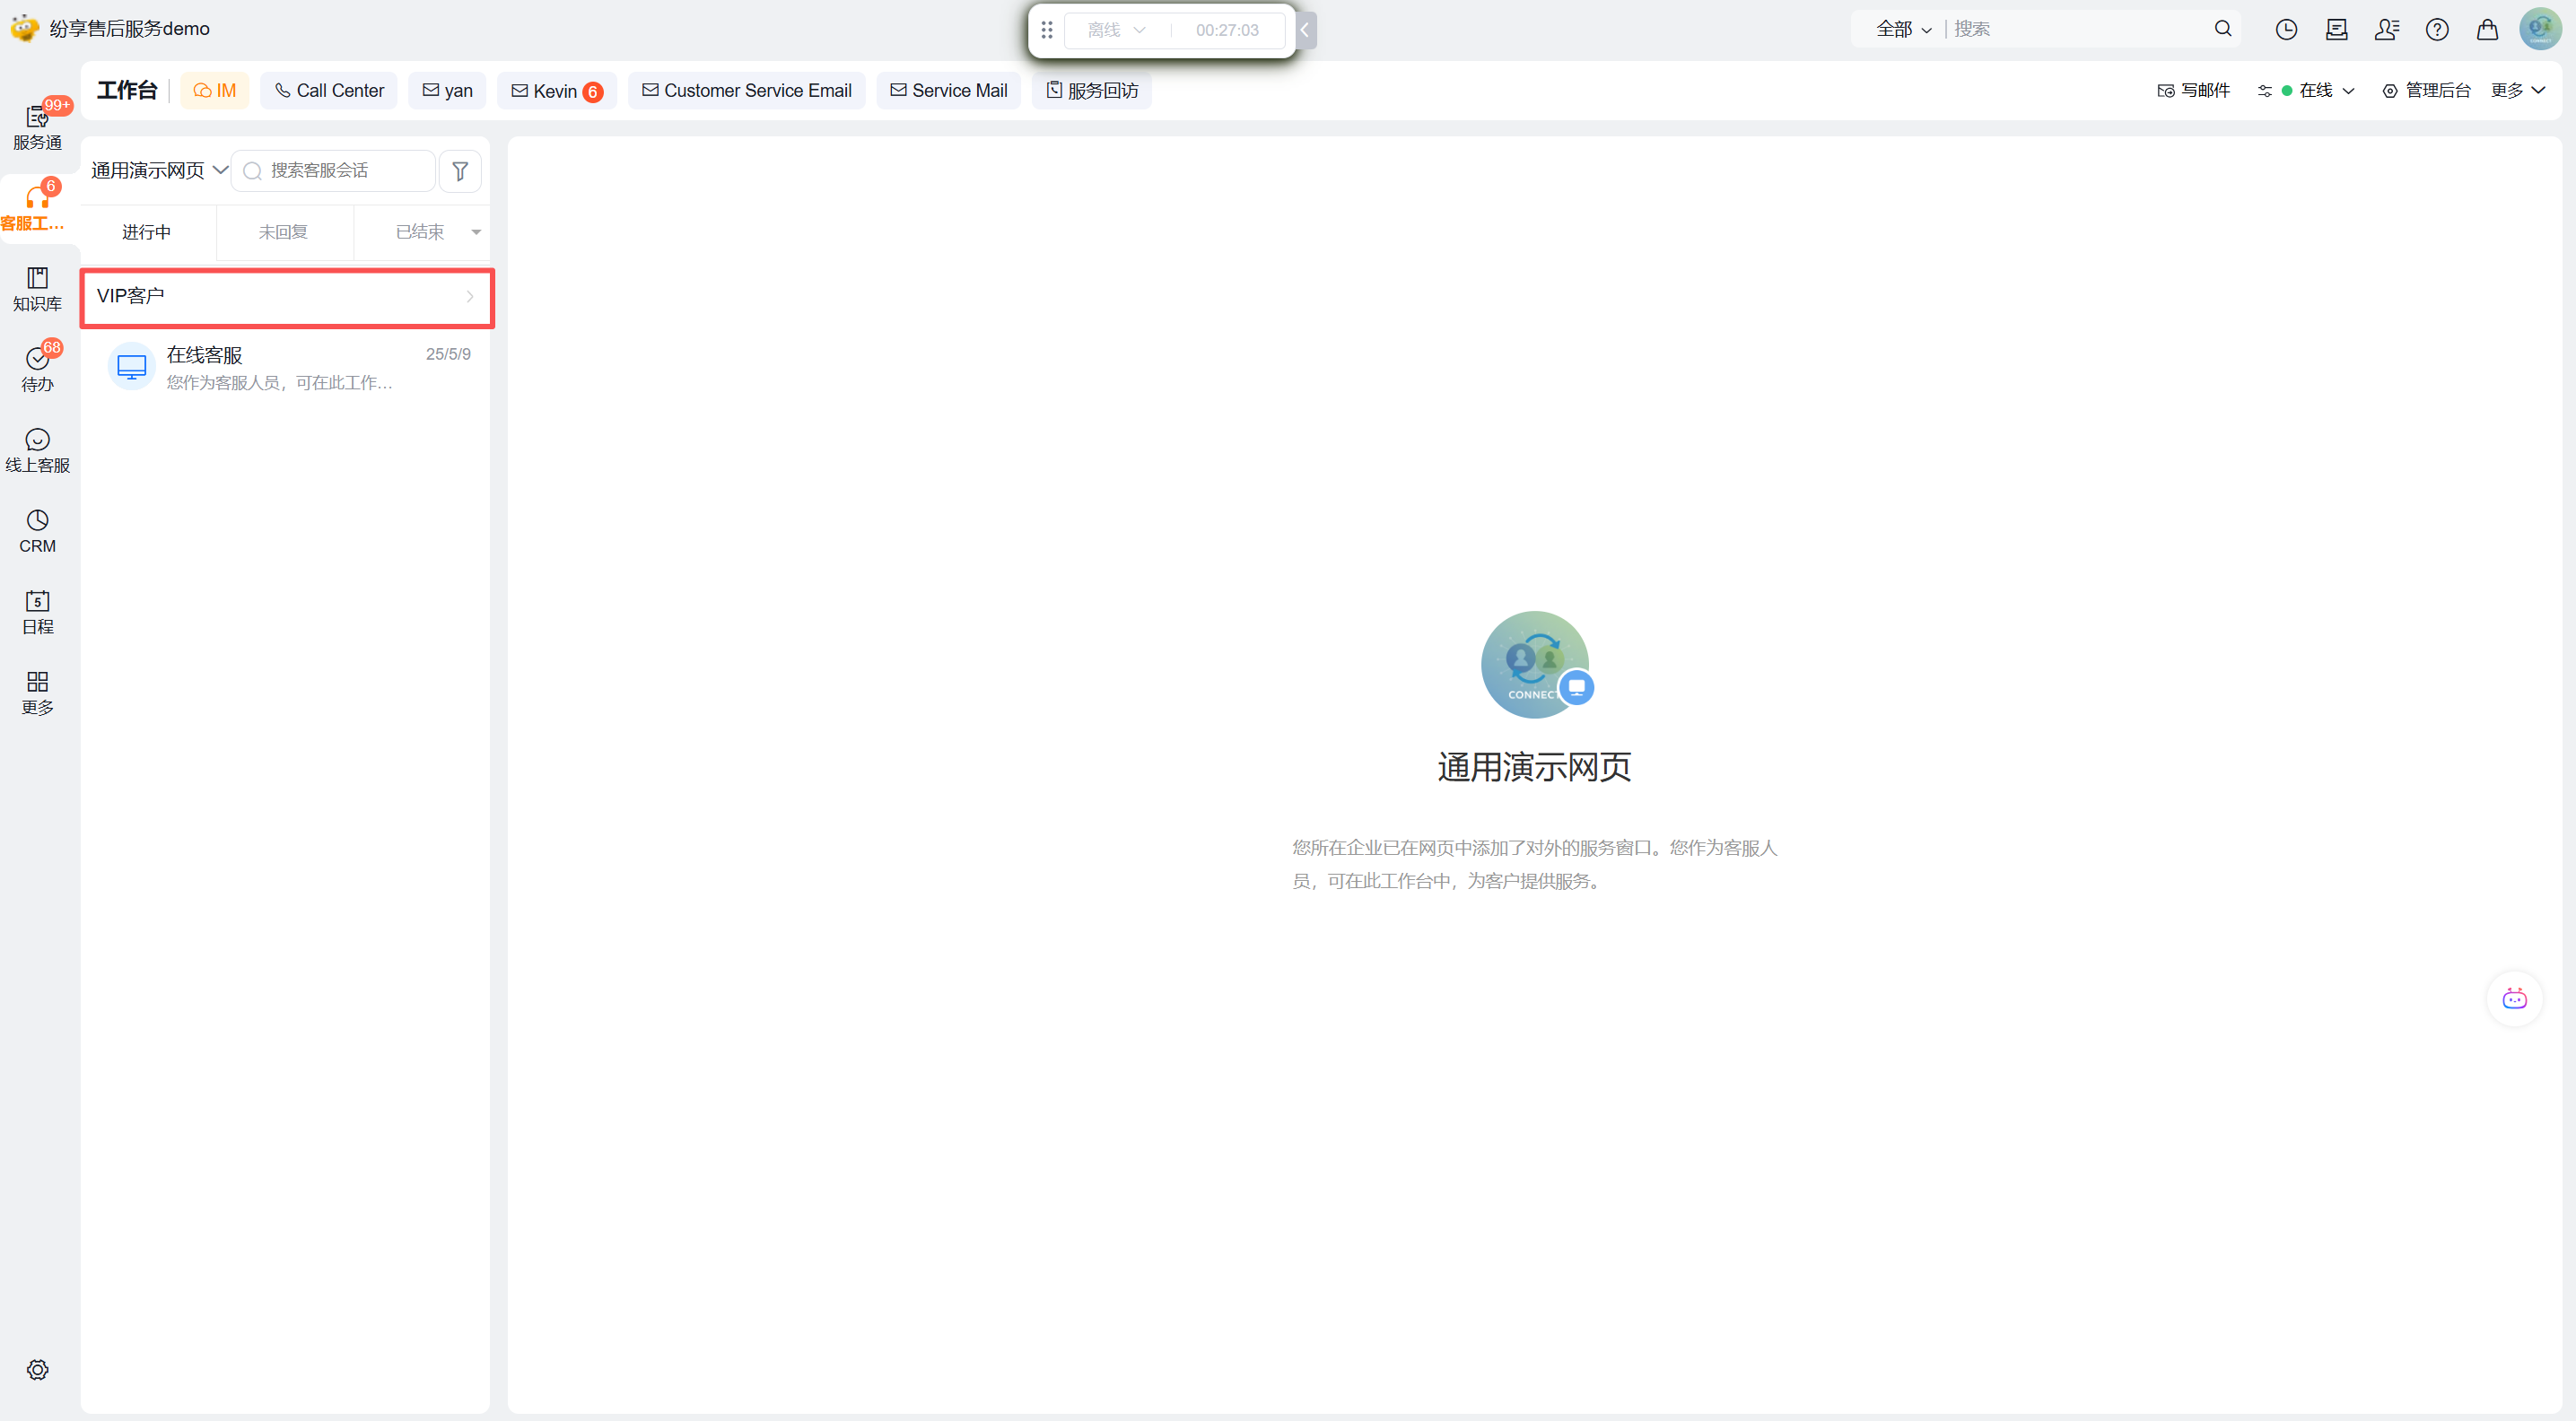Screen dimensions: 2576x1421
Task: Open the 线上客服 sidebar icon
Action: (x=37, y=449)
